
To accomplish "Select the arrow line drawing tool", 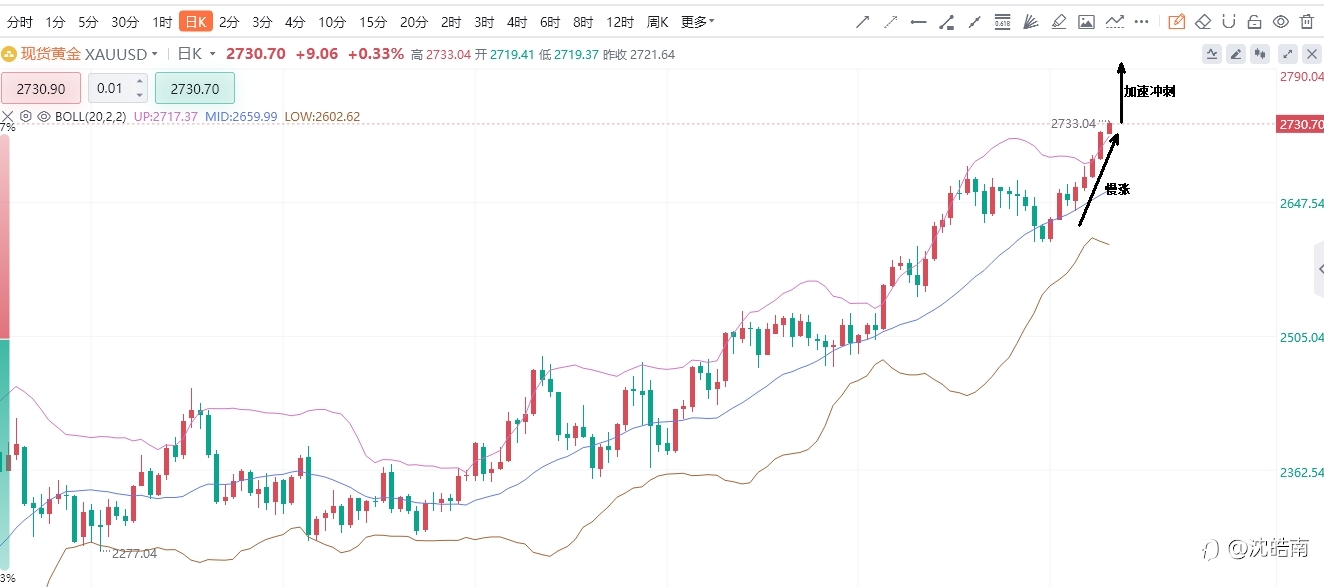I will click(x=863, y=21).
